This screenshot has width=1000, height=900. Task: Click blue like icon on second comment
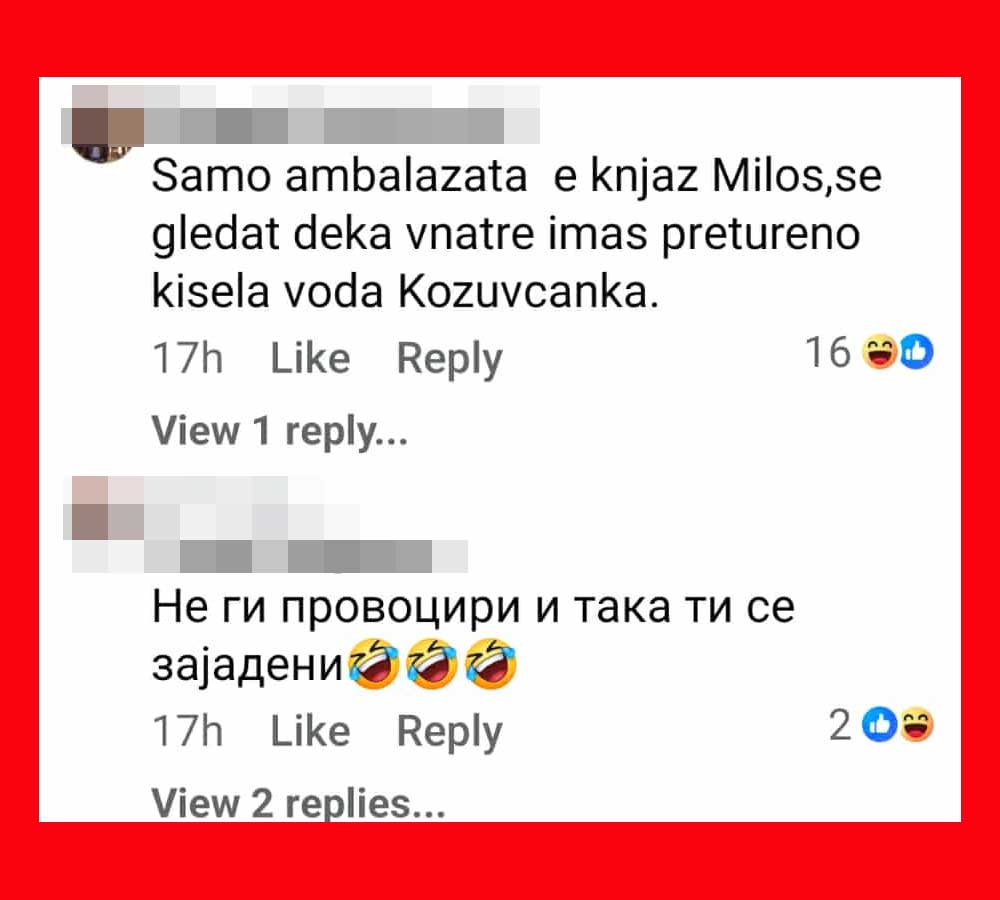(879, 725)
